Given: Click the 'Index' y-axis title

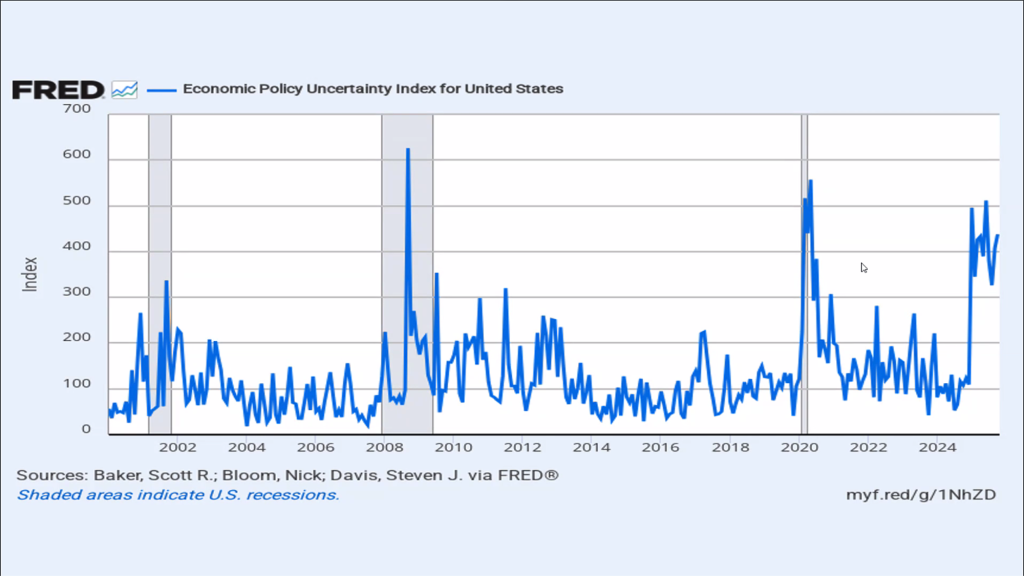Looking at the screenshot, I should tap(31, 274).
